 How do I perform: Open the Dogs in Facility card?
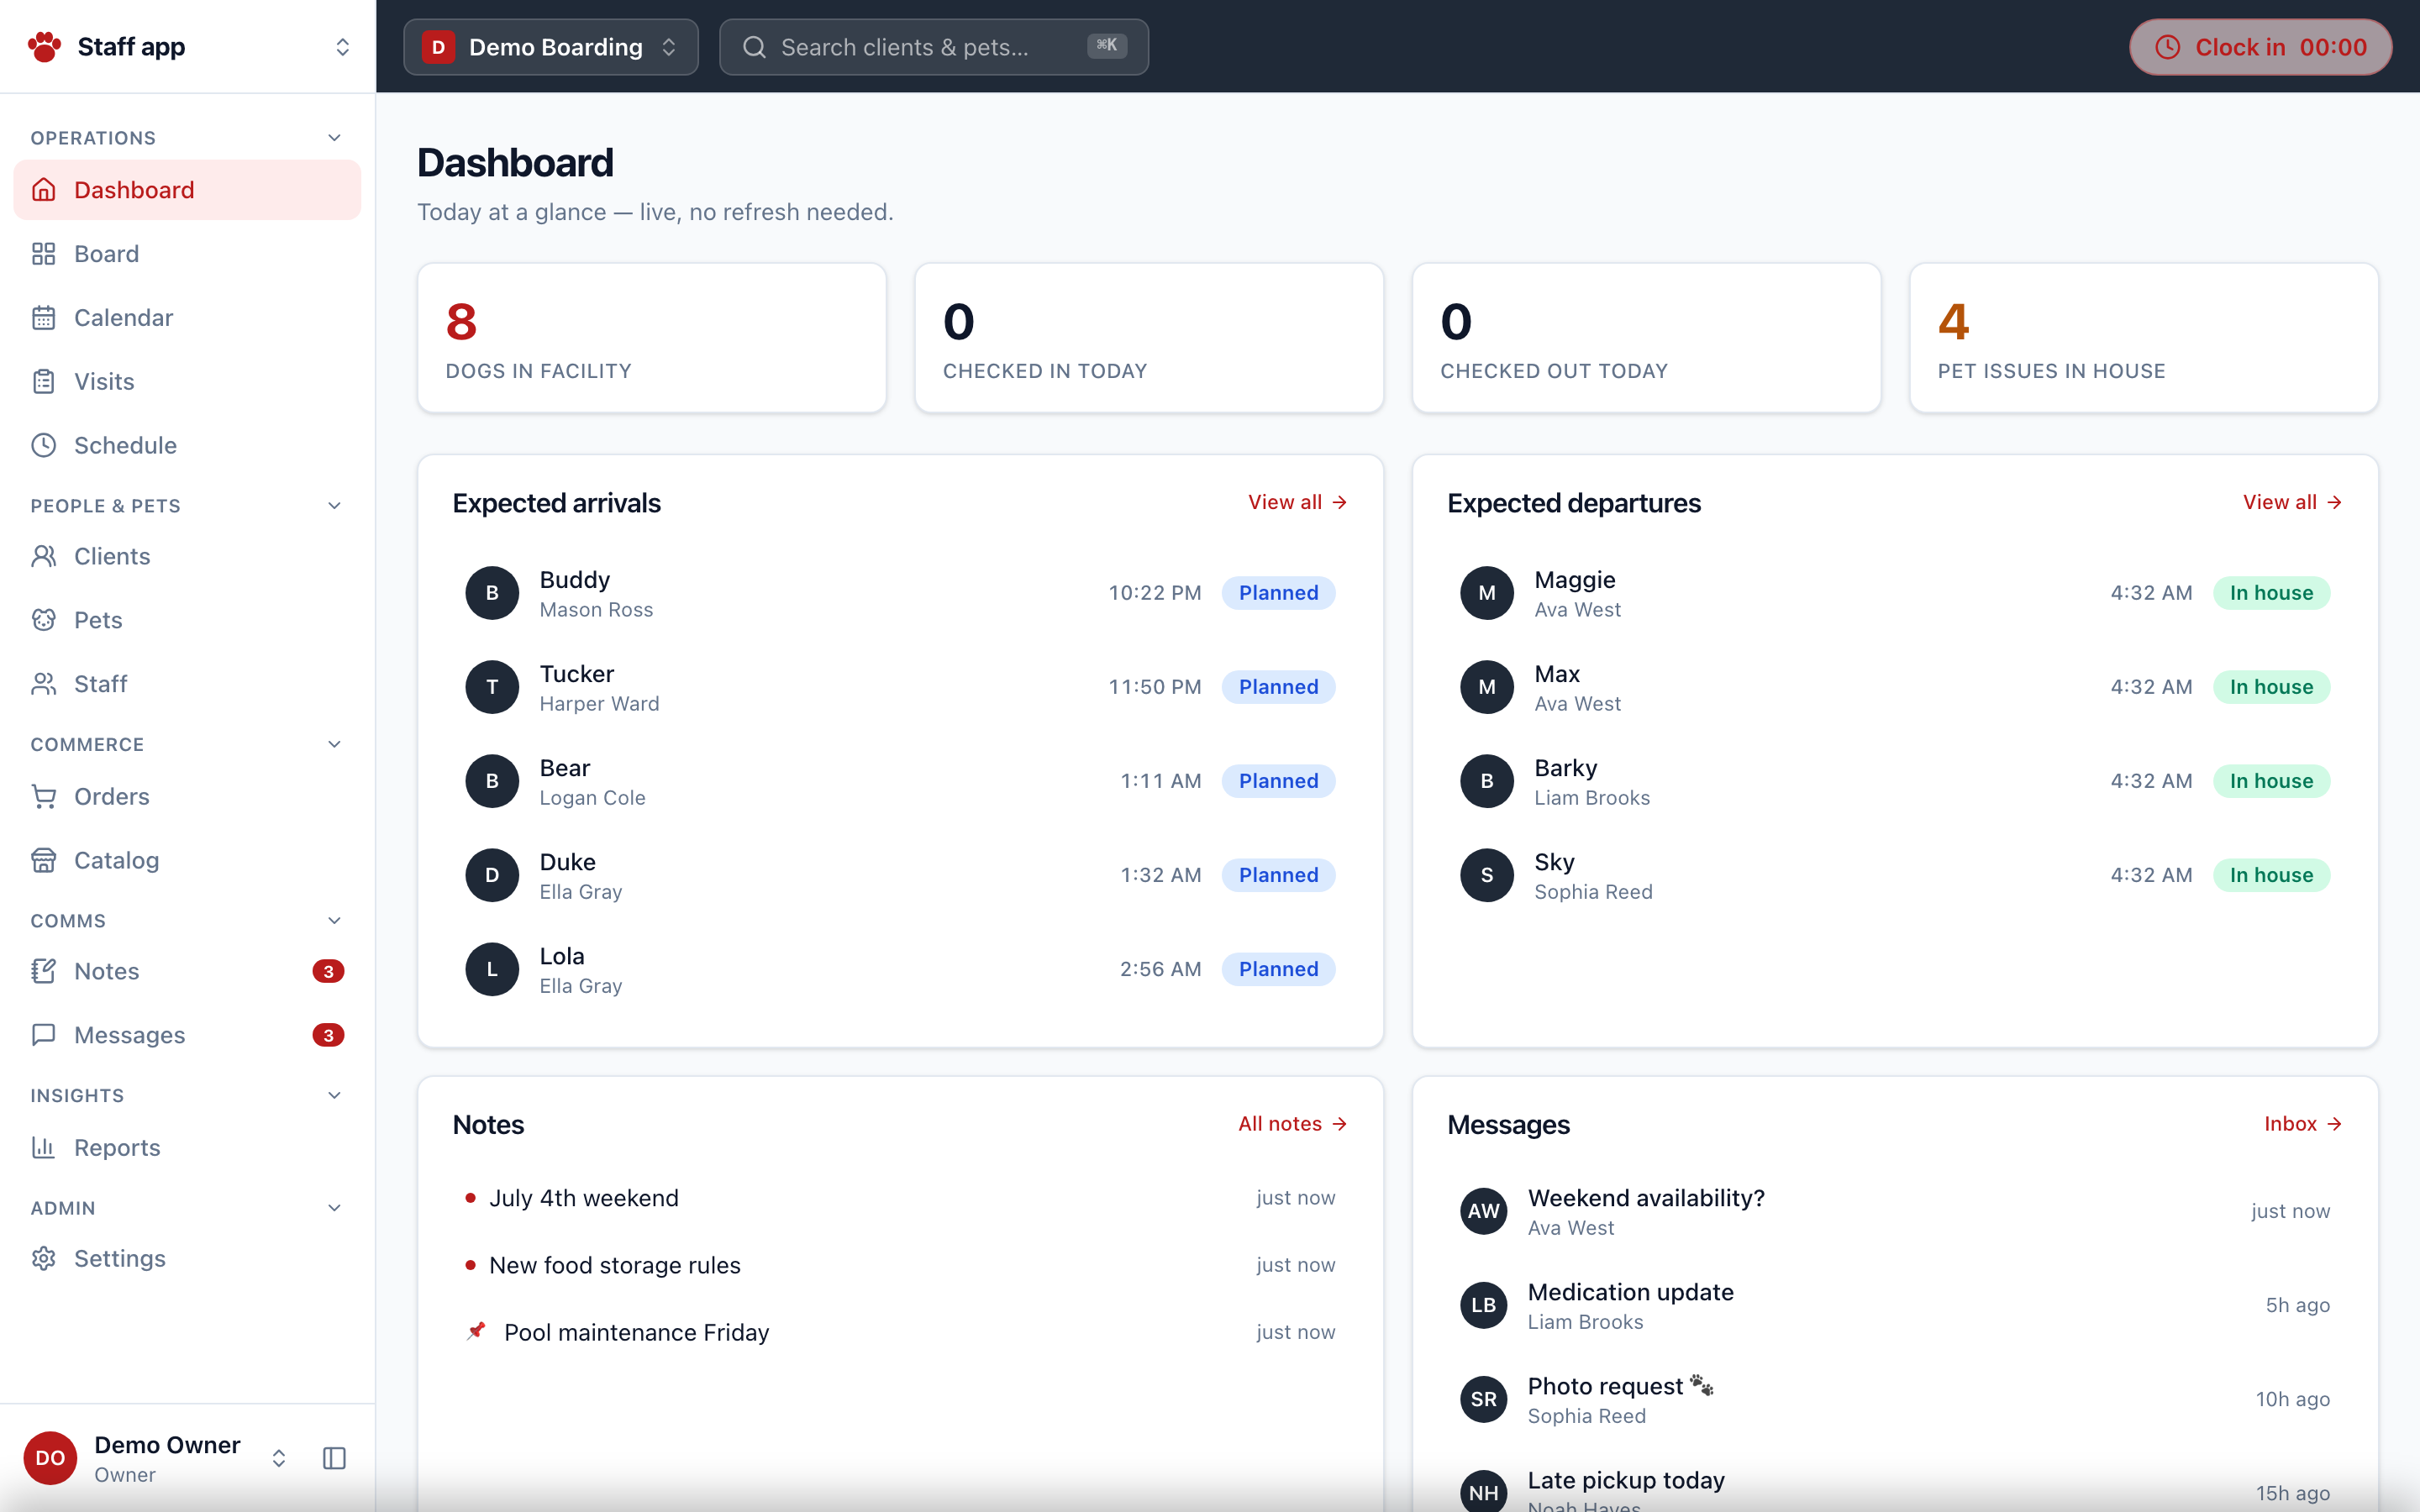coord(652,338)
